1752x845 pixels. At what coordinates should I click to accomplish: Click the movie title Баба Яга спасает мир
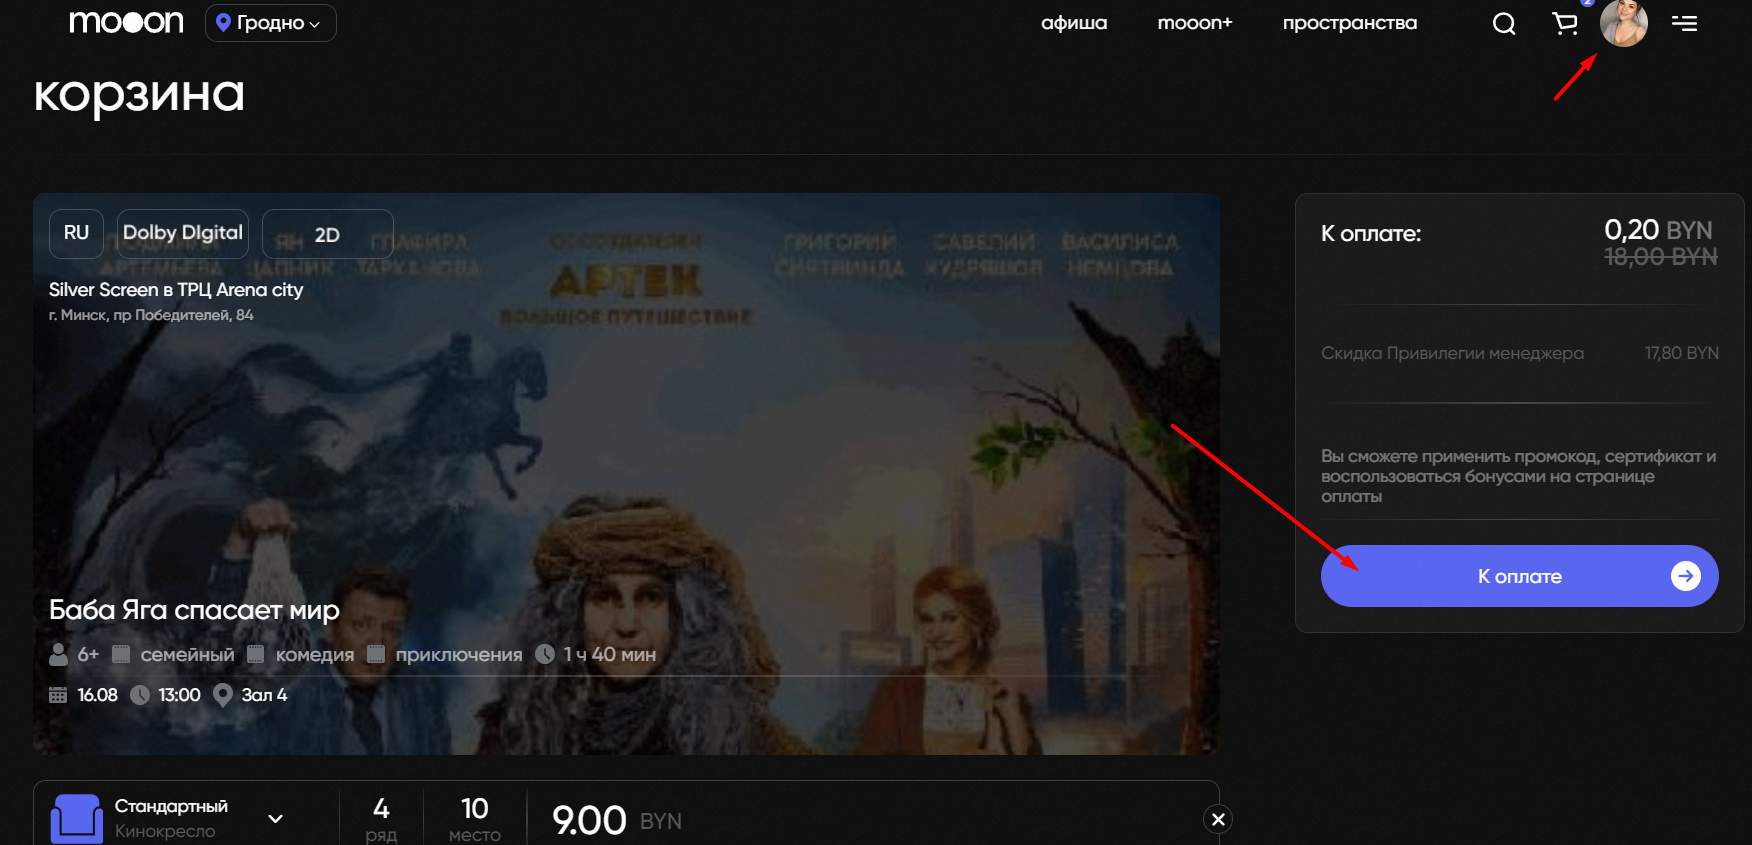(x=194, y=610)
